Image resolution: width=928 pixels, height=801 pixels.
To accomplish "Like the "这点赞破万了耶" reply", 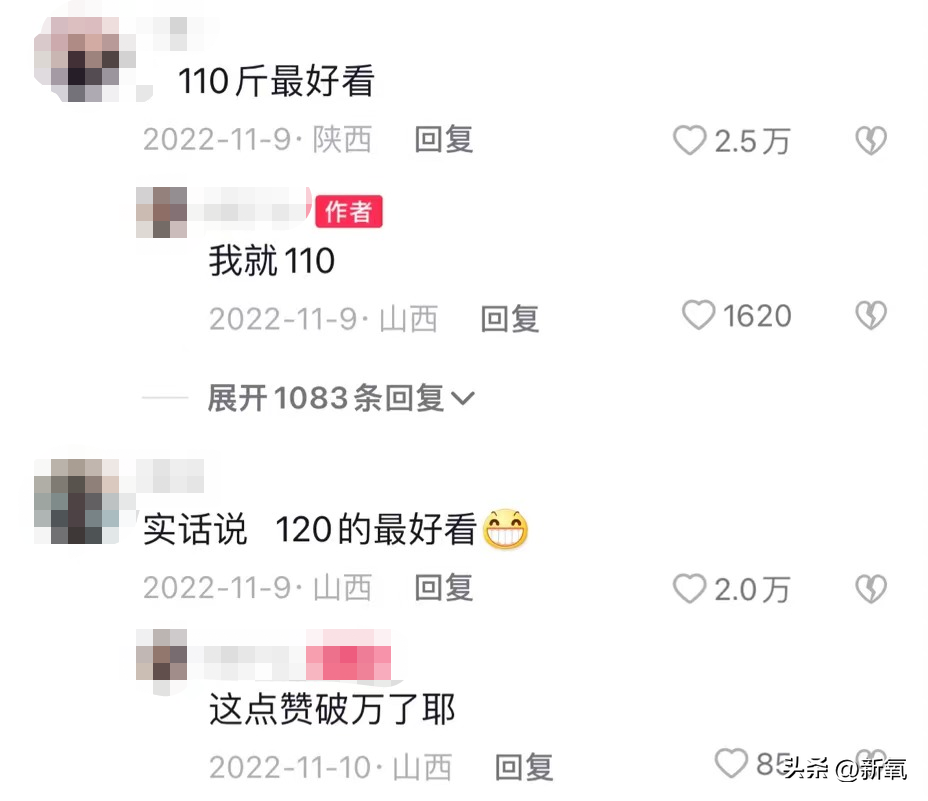I will pos(731,763).
